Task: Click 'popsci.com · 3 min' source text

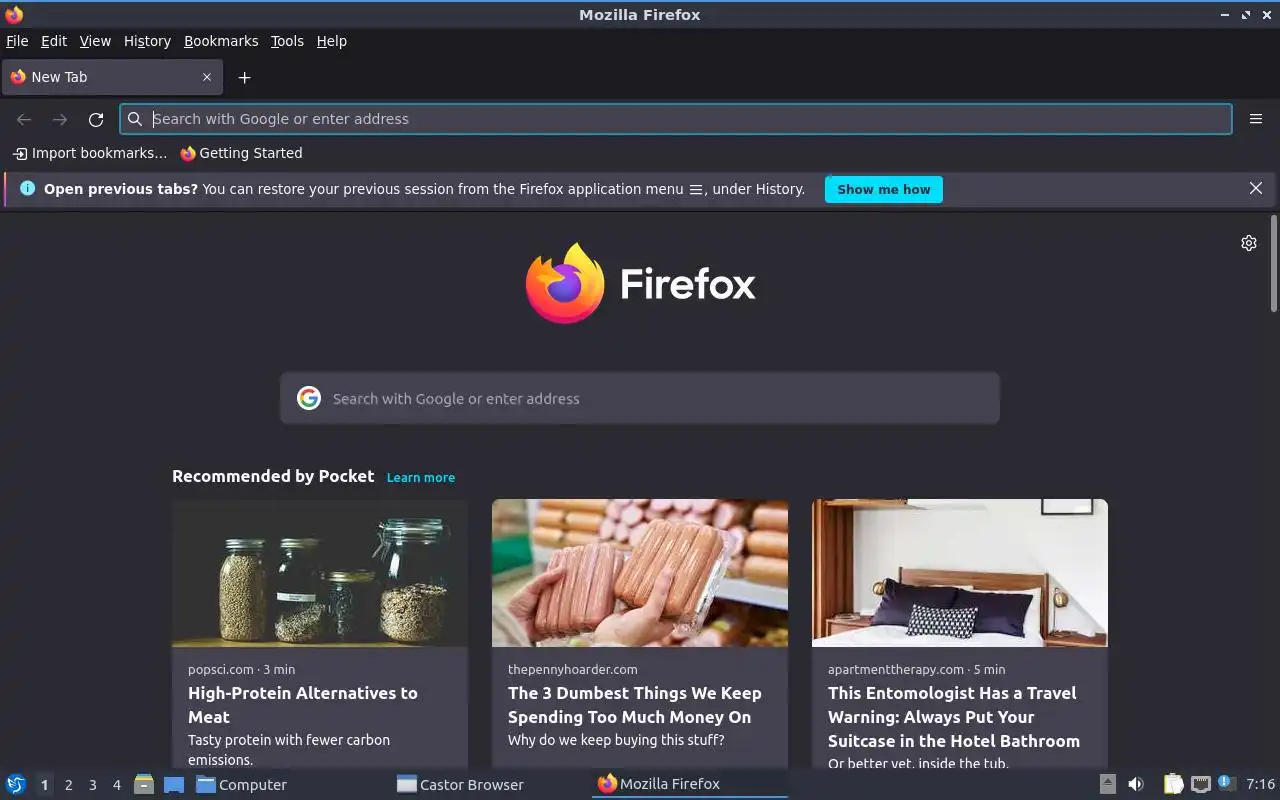Action: (x=241, y=669)
